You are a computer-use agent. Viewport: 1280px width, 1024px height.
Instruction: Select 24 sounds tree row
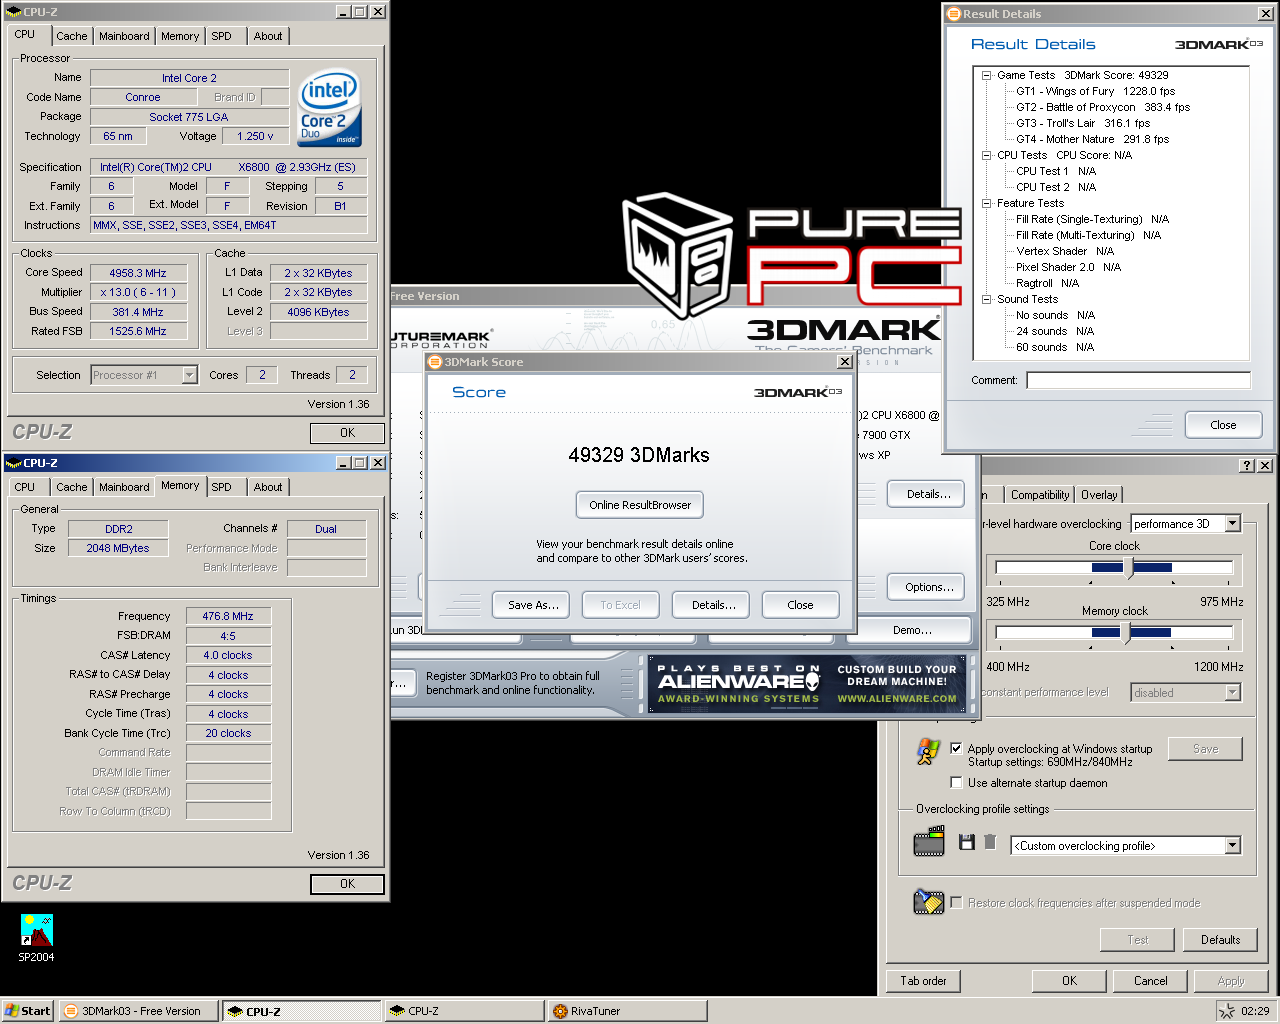click(1055, 331)
